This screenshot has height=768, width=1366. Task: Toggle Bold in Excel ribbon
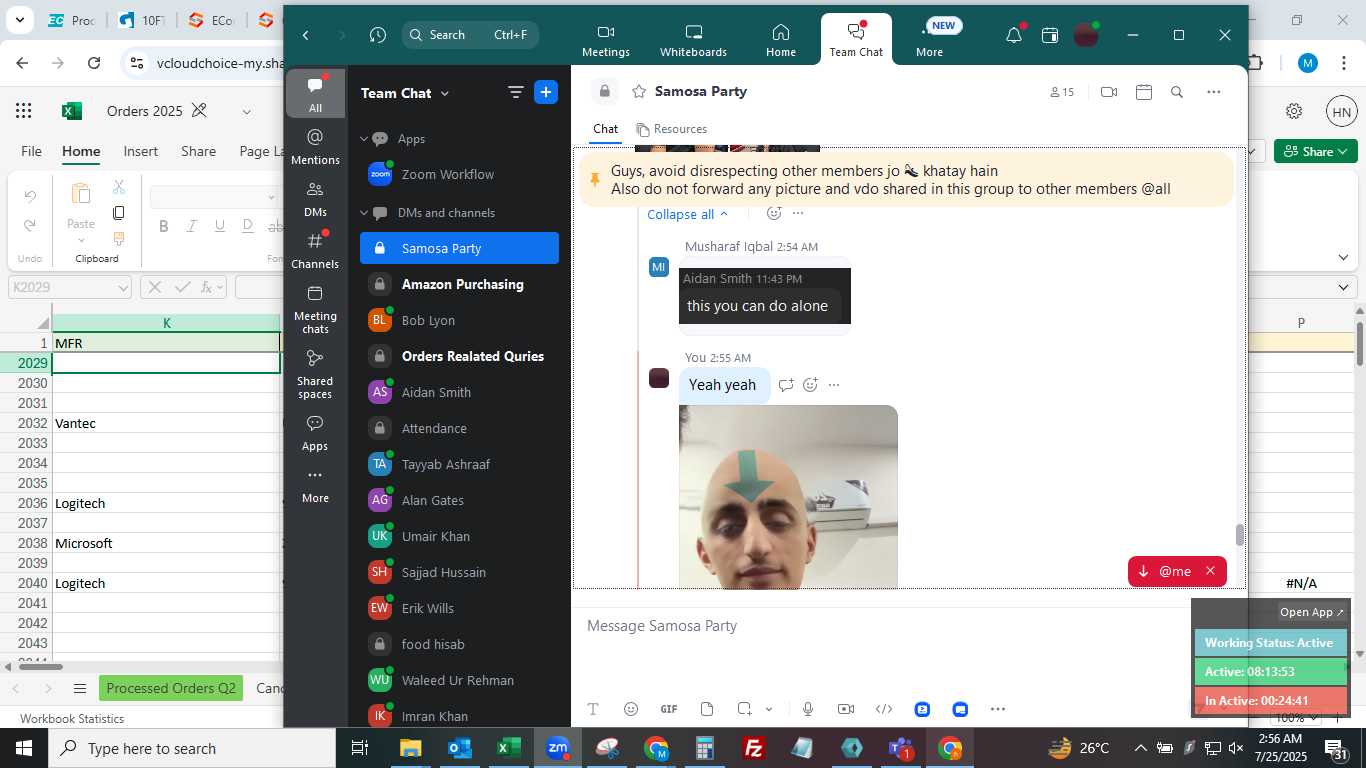click(x=164, y=226)
